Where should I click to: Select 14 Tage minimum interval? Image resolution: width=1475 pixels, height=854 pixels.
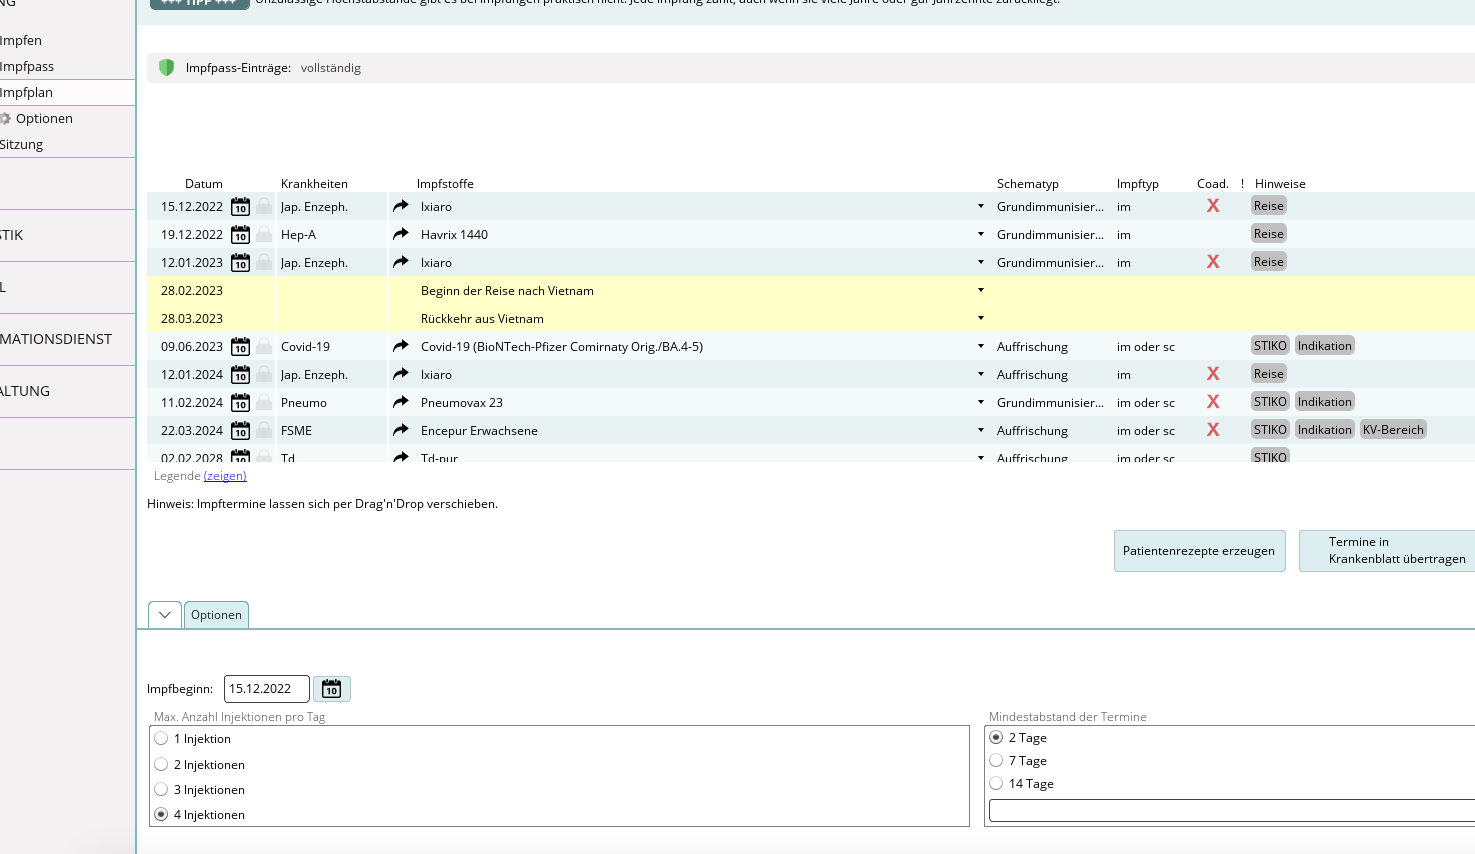996,783
